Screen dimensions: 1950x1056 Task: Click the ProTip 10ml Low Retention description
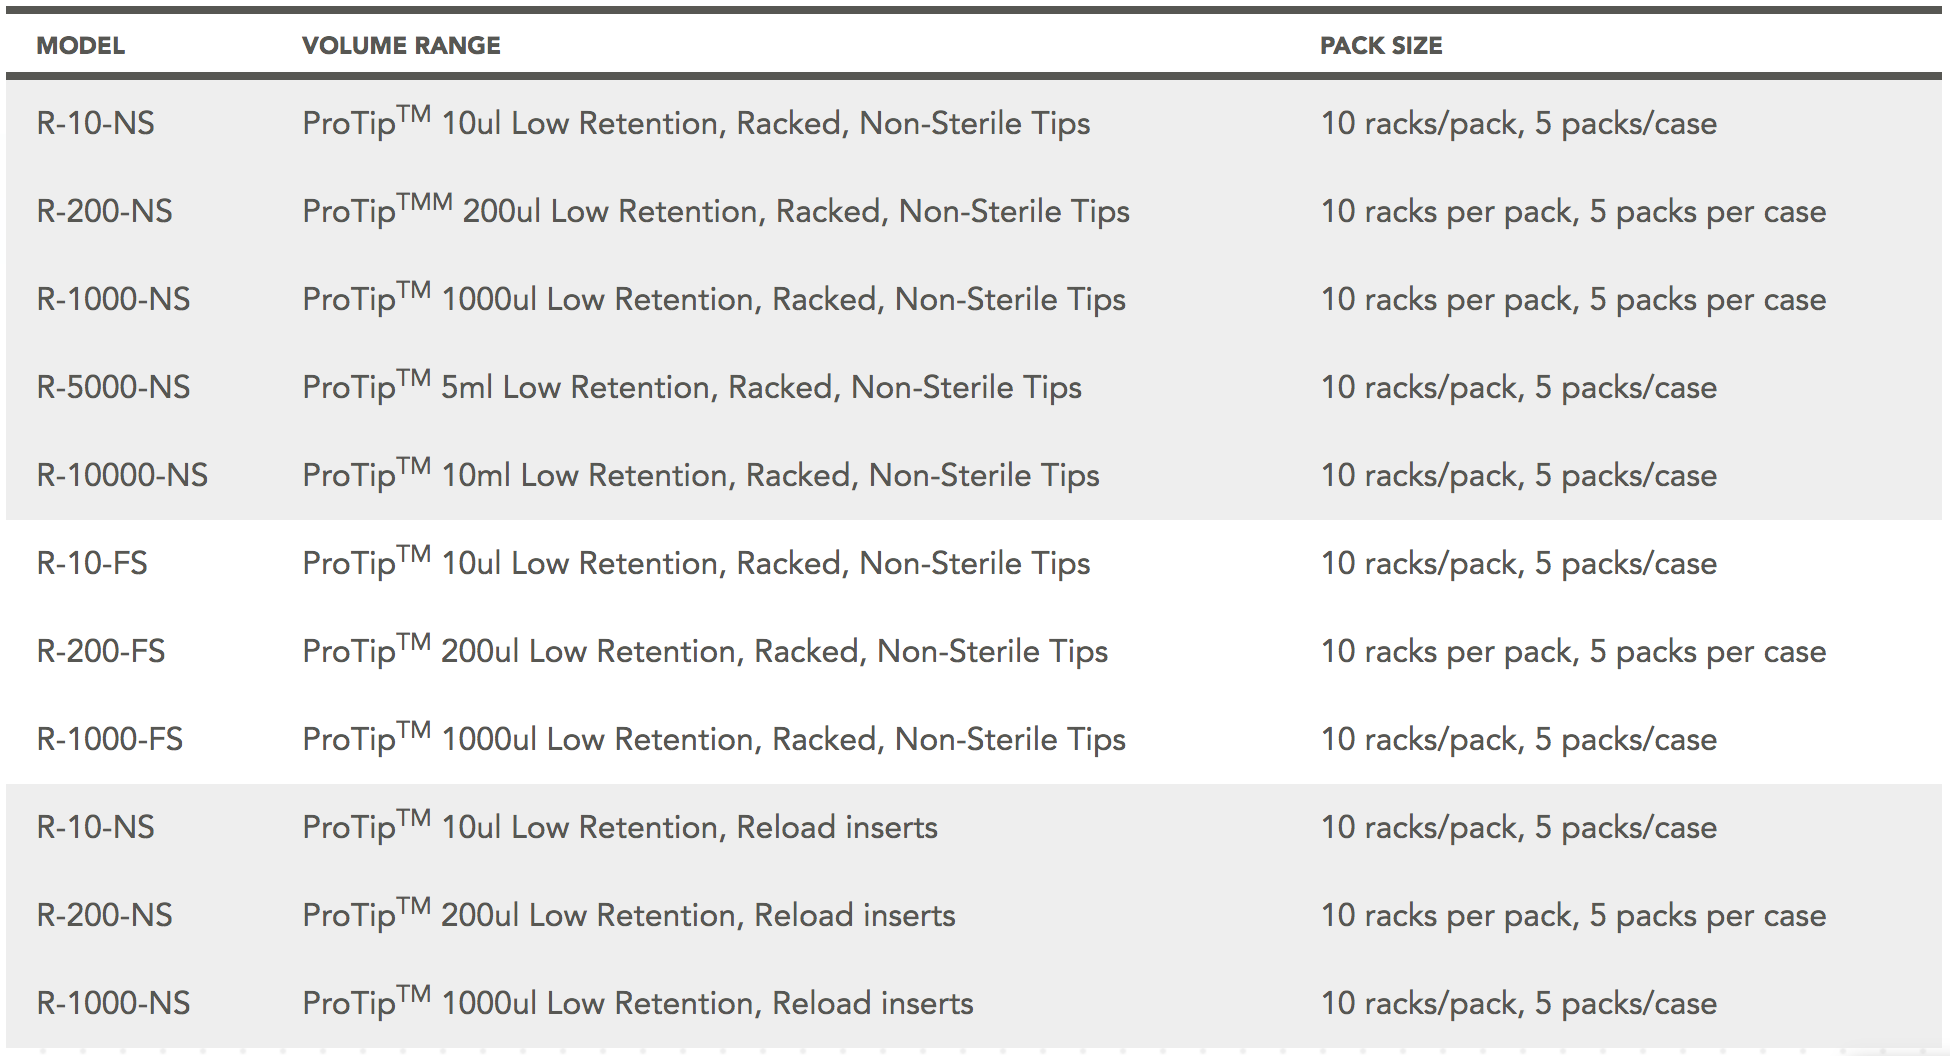tap(701, 476)
